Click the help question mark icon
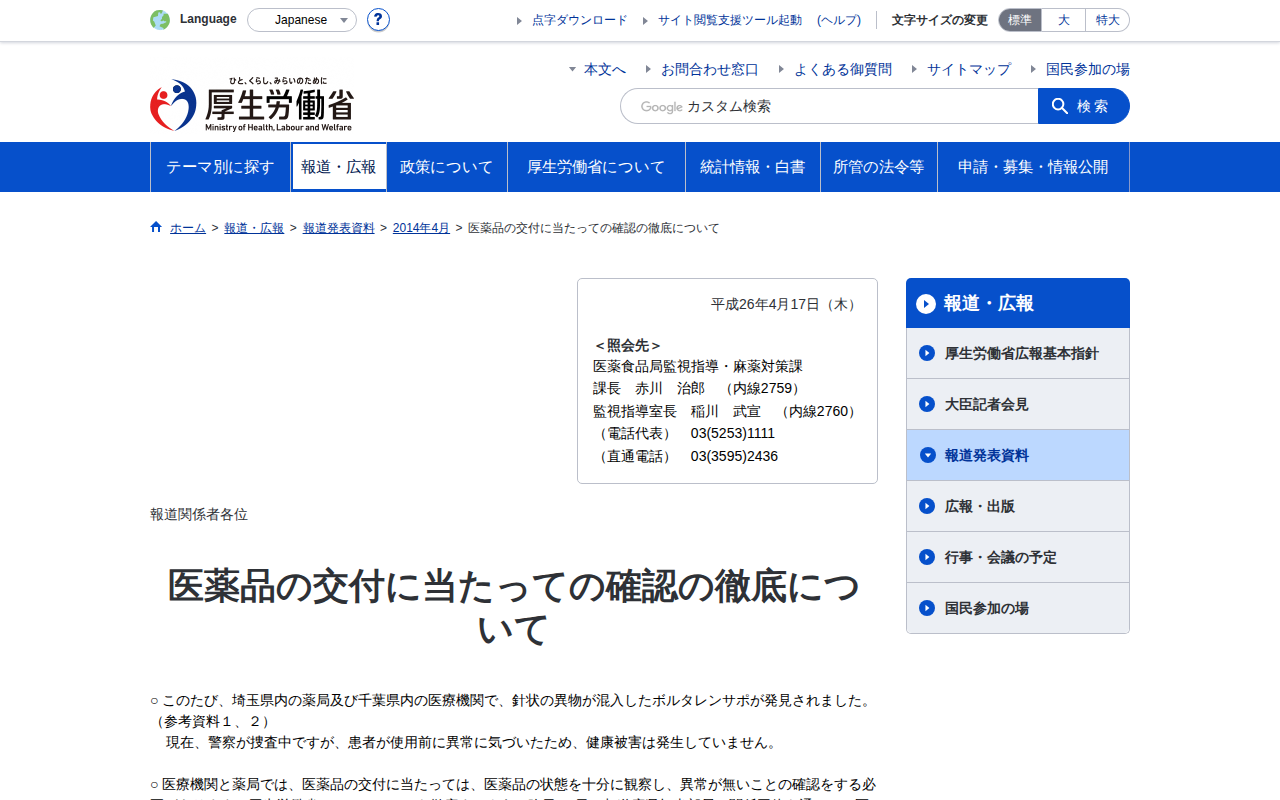The image size is (1280, 800). point(378,19)
